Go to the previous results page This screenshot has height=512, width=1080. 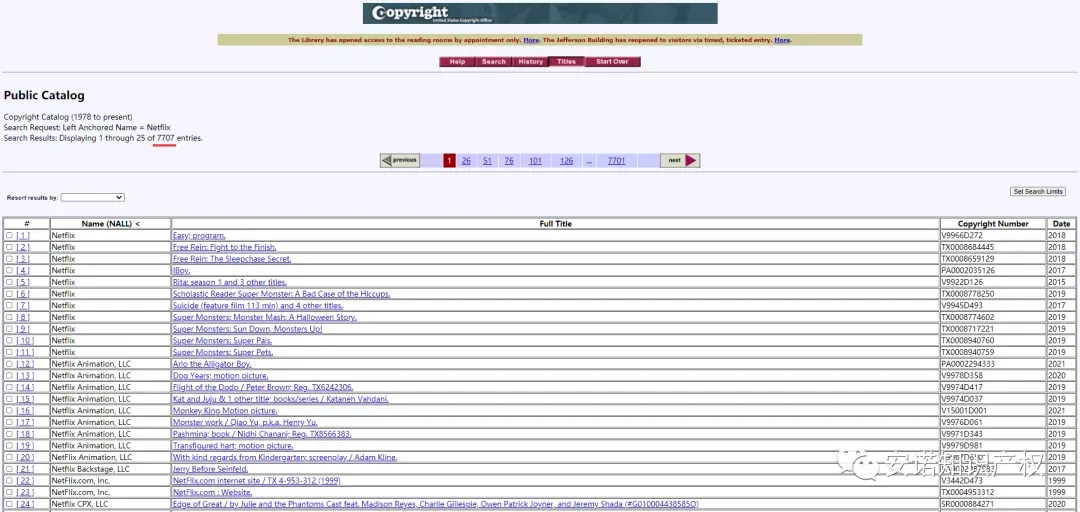(x=399, y=161)
